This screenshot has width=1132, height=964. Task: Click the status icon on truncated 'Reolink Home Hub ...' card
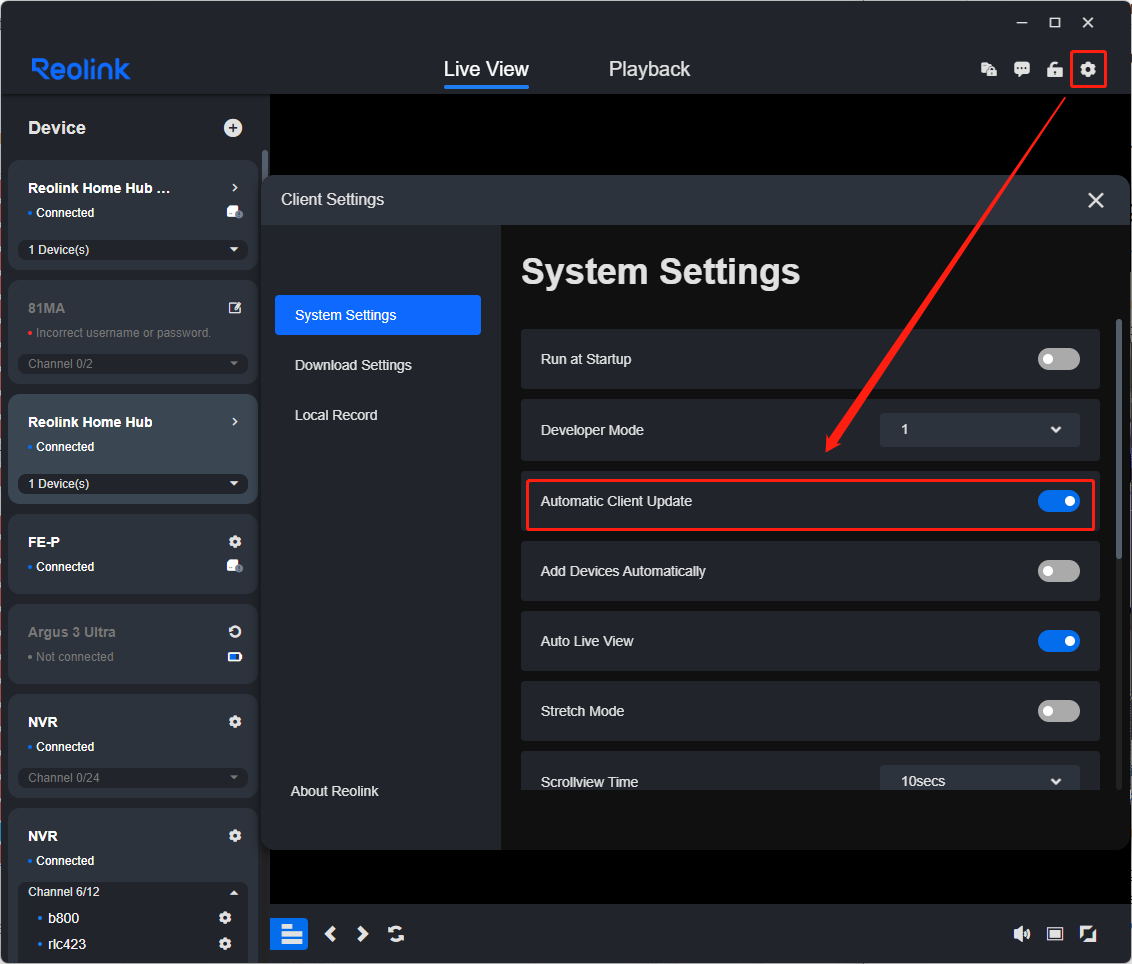click(x=235, y=212)
